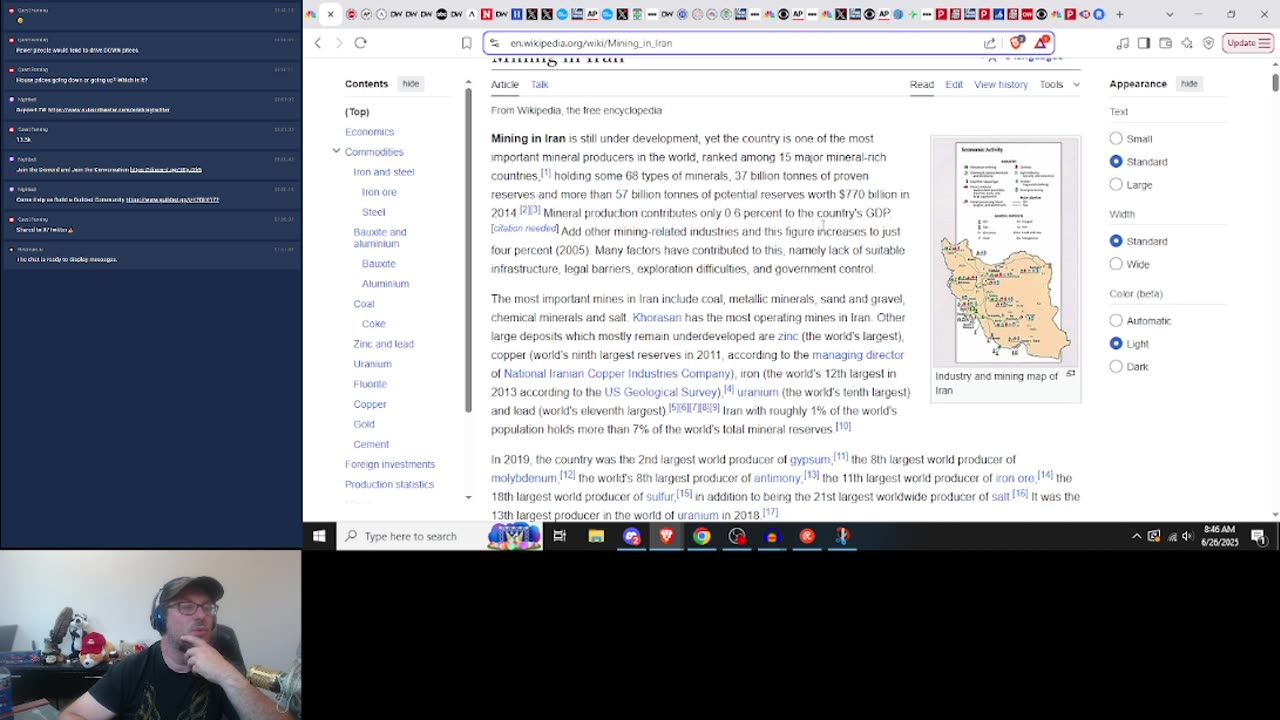Open the Brave Wallet icon
Image resolution: width=1280 pixels, height=720 pixels.
[1165, 43]
